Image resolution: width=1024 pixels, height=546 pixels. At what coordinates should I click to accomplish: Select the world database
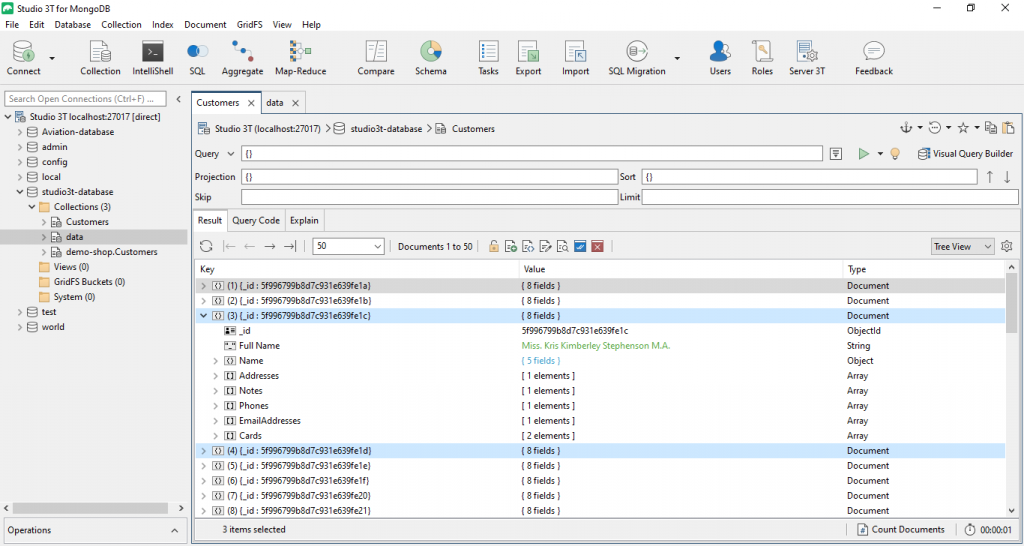coord(53,327)
